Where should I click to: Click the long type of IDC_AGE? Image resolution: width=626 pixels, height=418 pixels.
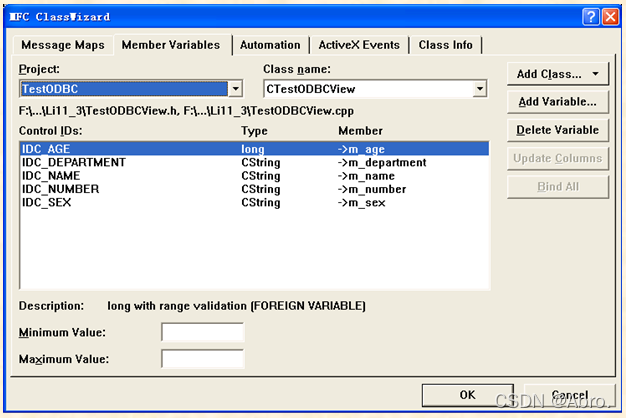click(253, 149)
